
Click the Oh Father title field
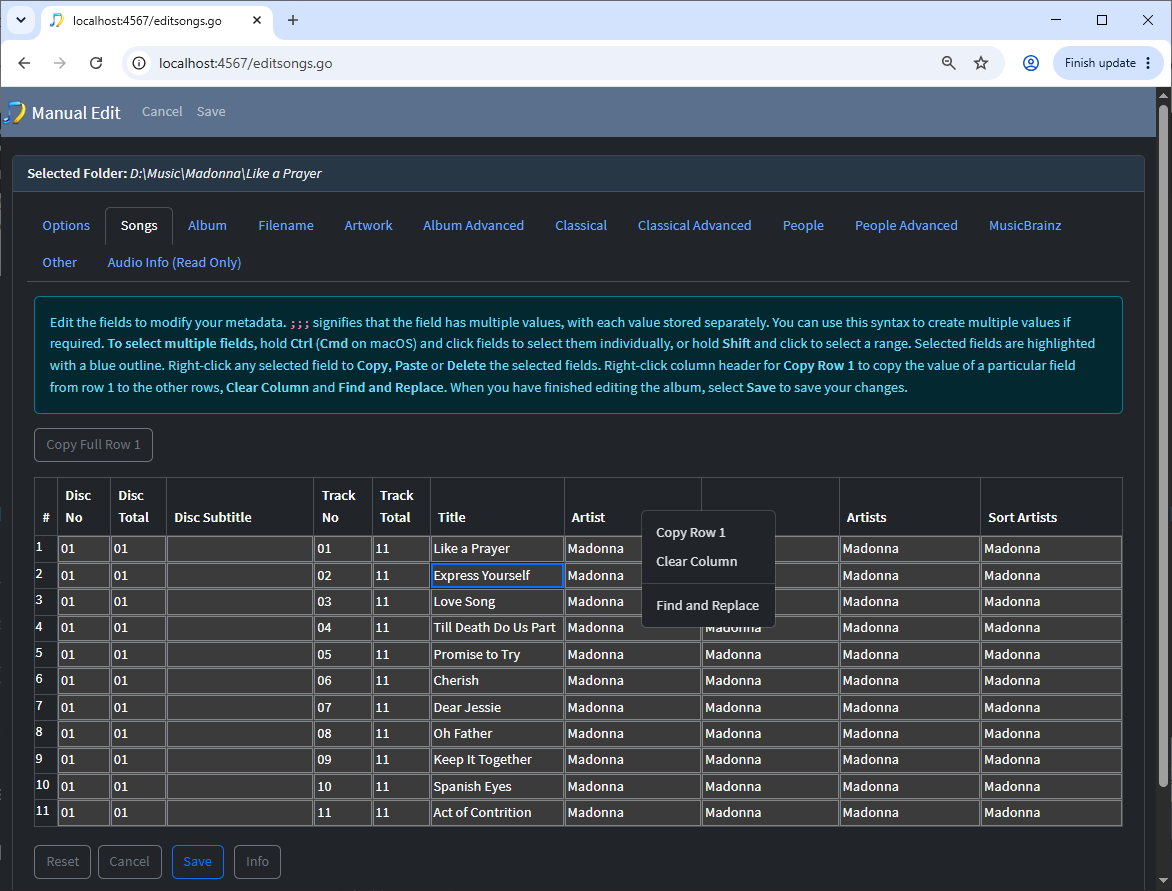[497, 734]
